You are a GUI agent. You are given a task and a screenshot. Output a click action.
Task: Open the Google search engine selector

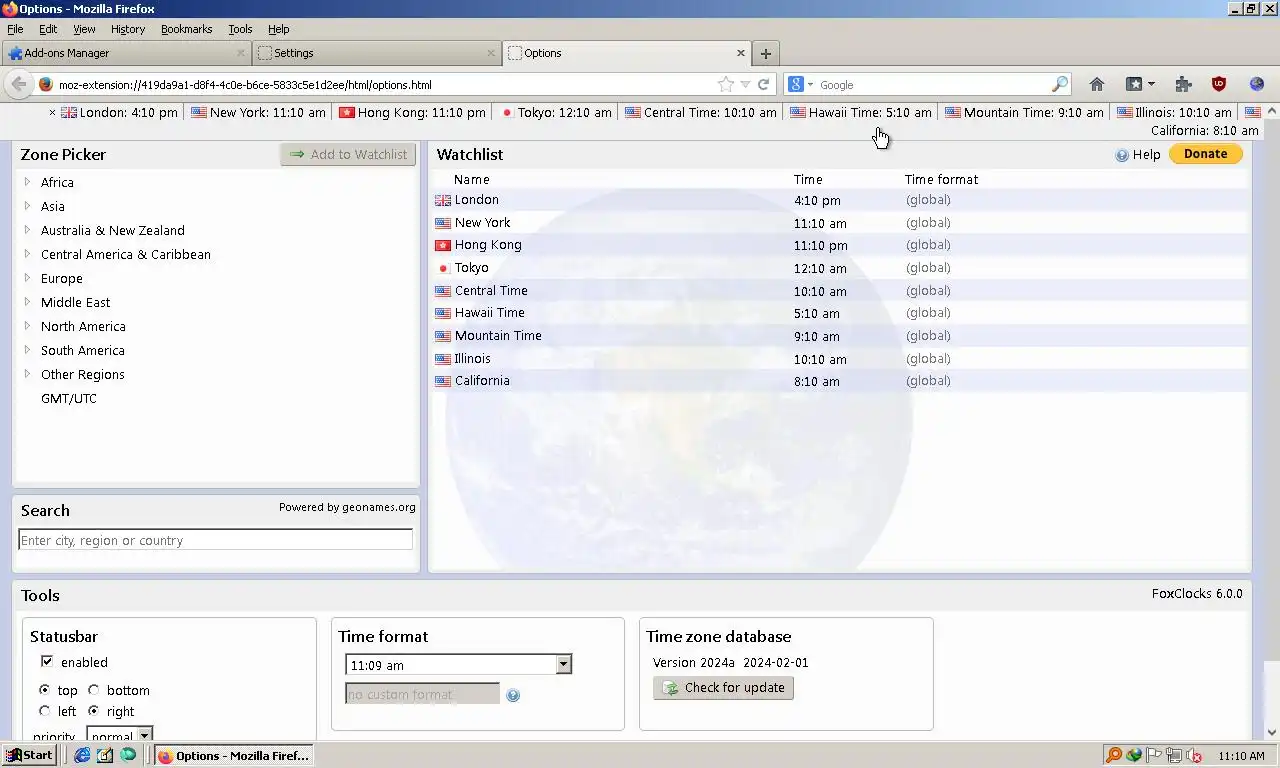point(800,85)
